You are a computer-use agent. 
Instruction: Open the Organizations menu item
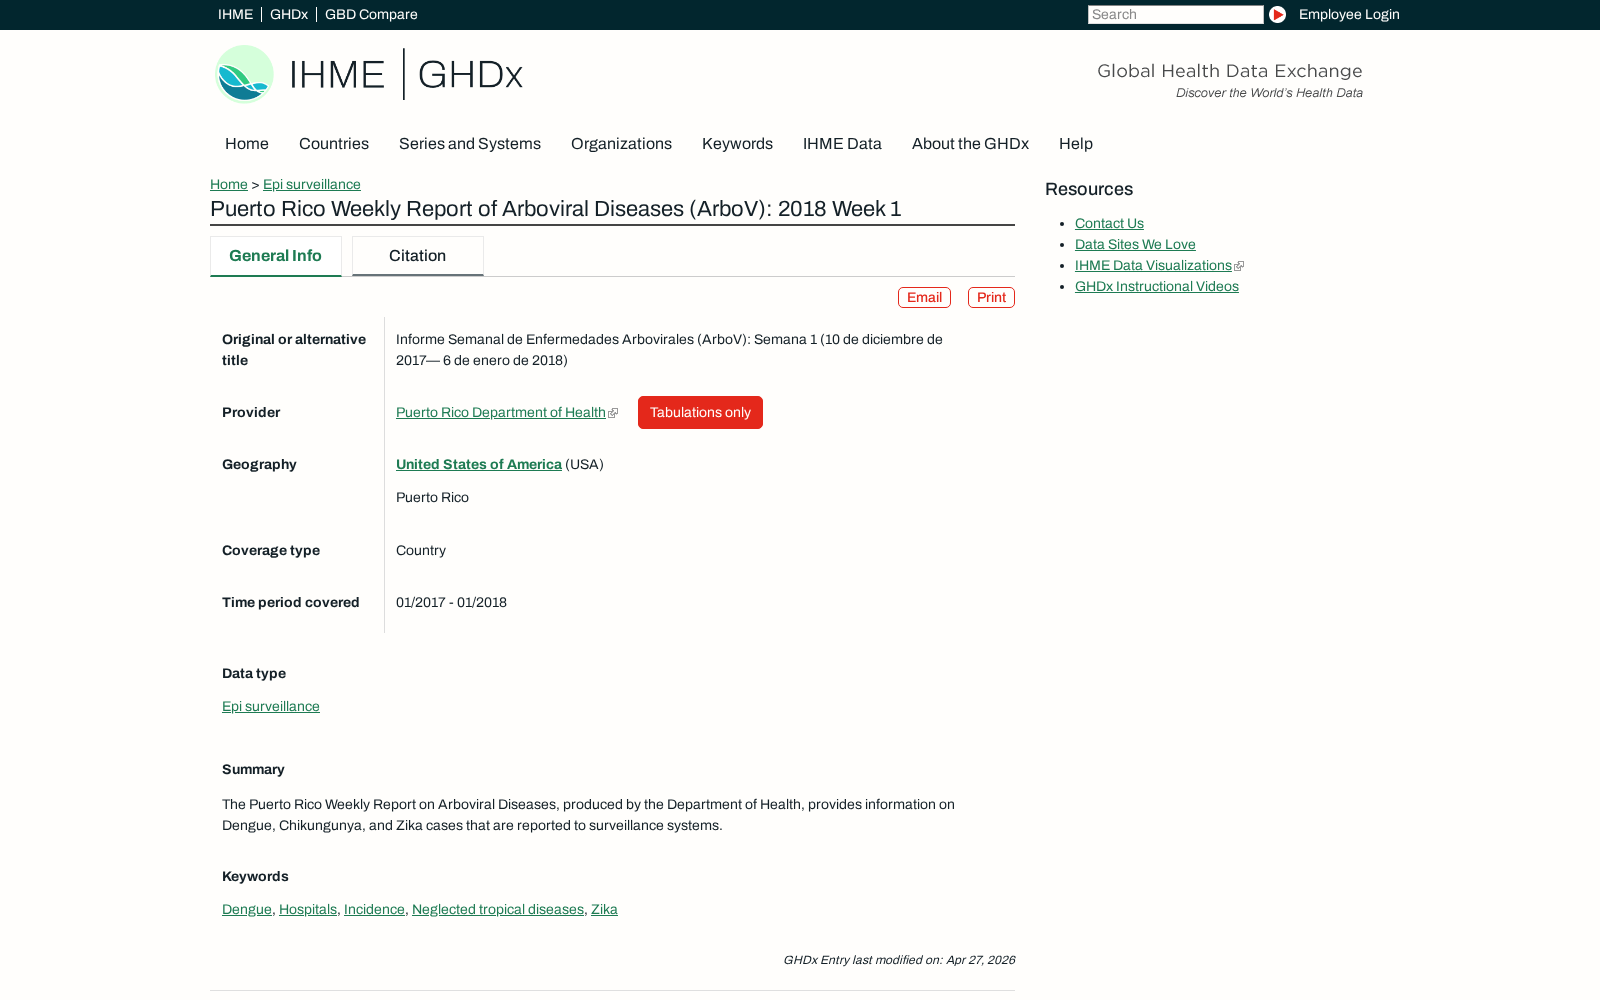[621, 144]
